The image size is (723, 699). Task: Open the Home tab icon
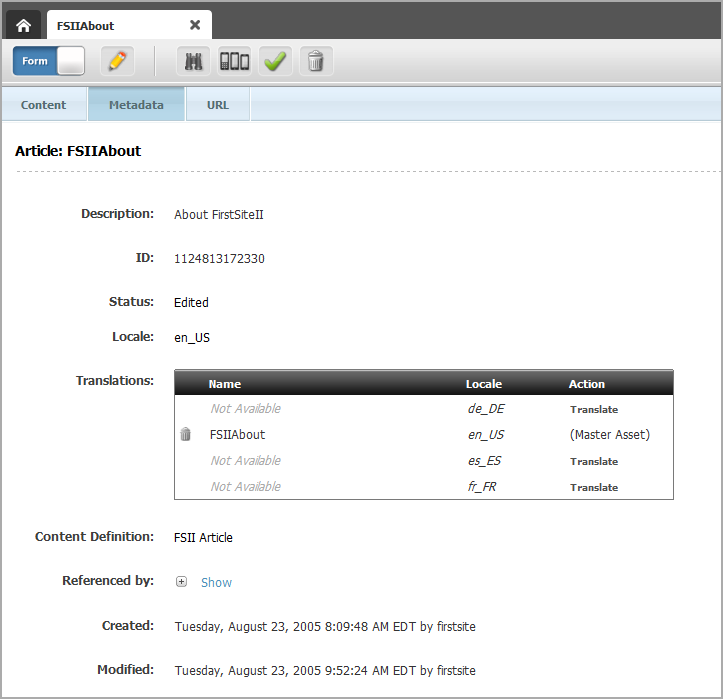pyautogui.click(x=24, y=25)
